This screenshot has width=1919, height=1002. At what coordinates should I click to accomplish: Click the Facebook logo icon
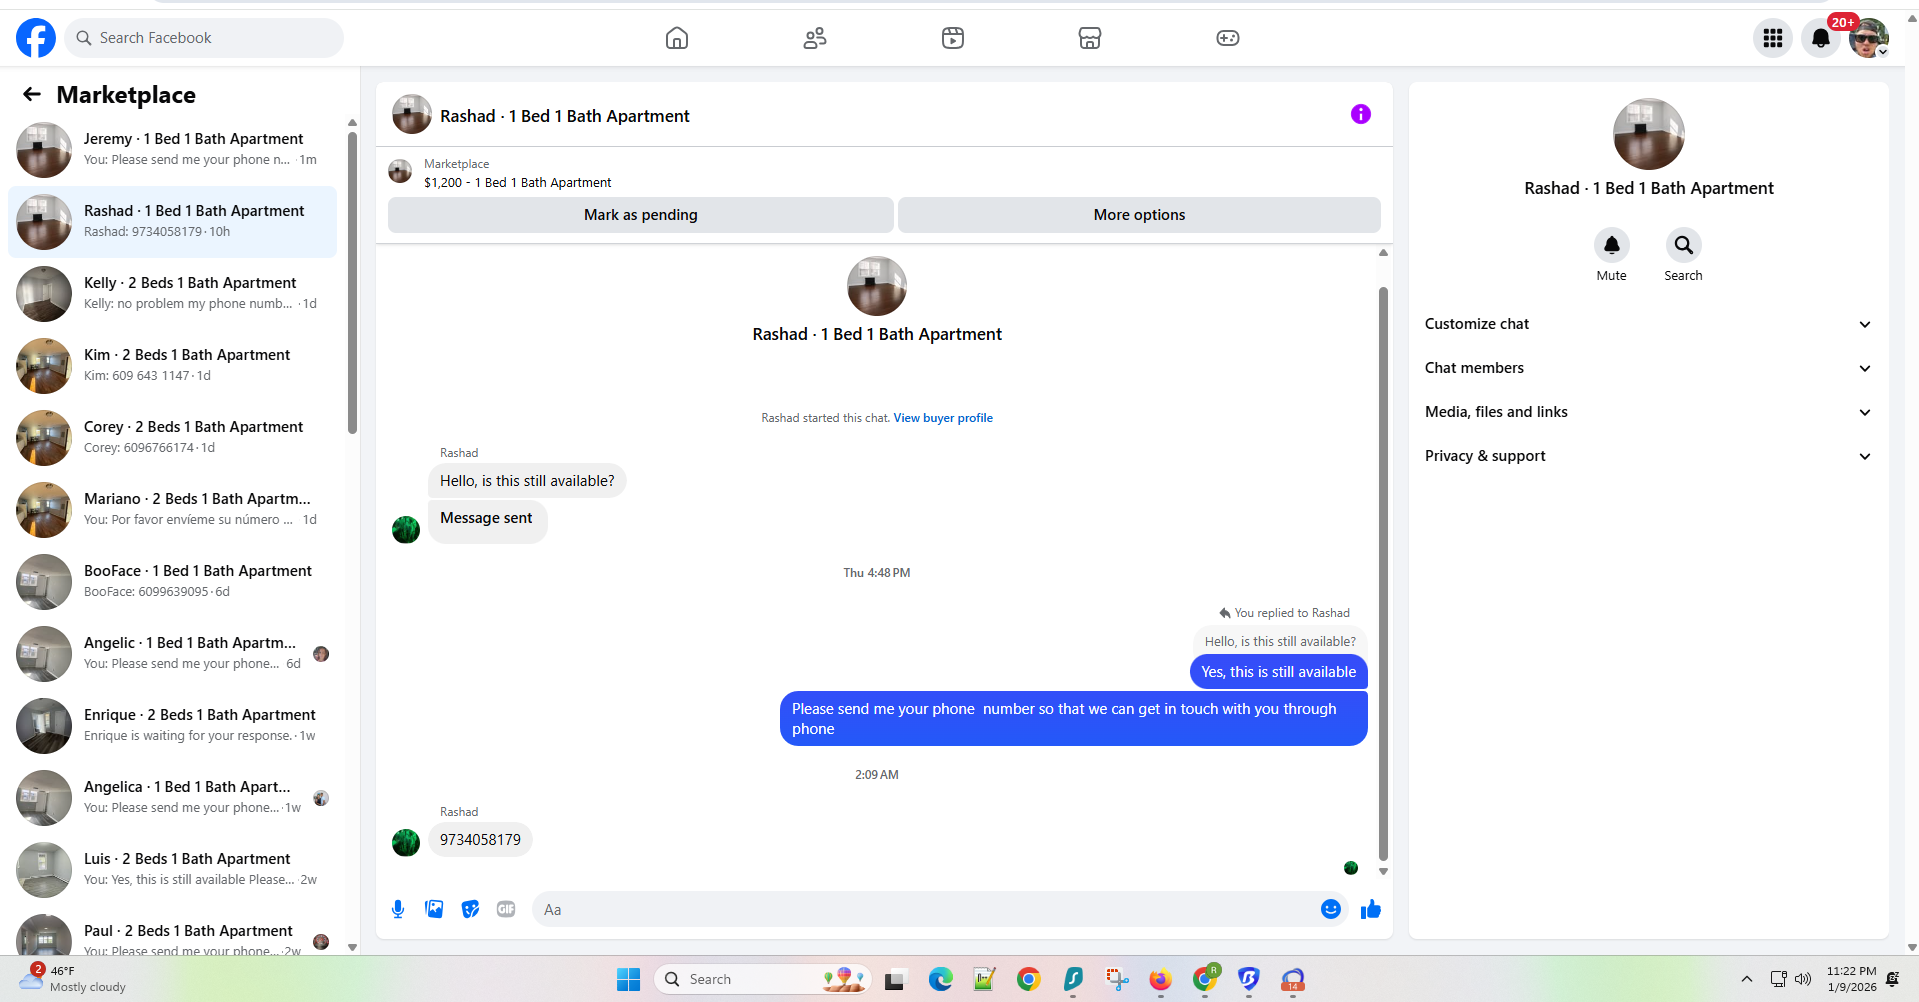point(36,38)
